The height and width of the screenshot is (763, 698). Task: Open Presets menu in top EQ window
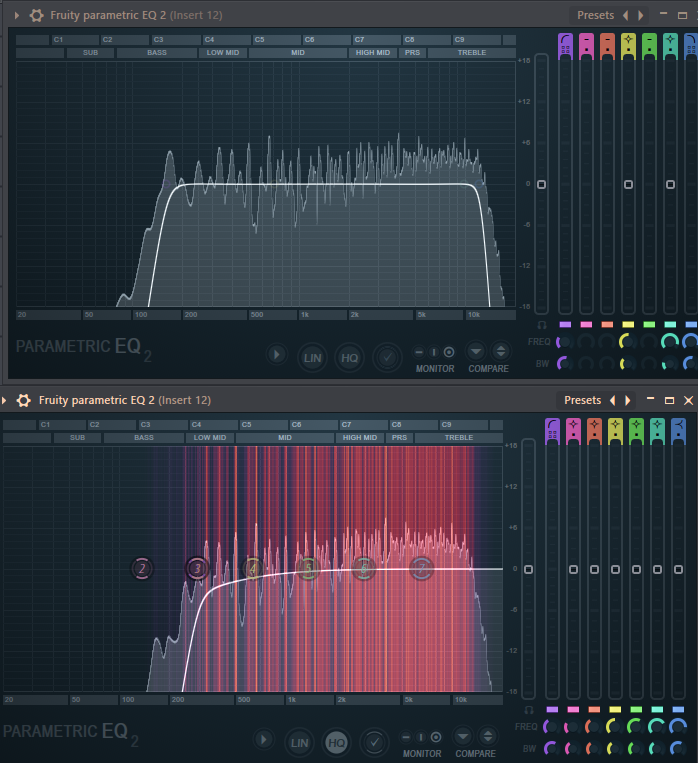click(x=595, y=15)
